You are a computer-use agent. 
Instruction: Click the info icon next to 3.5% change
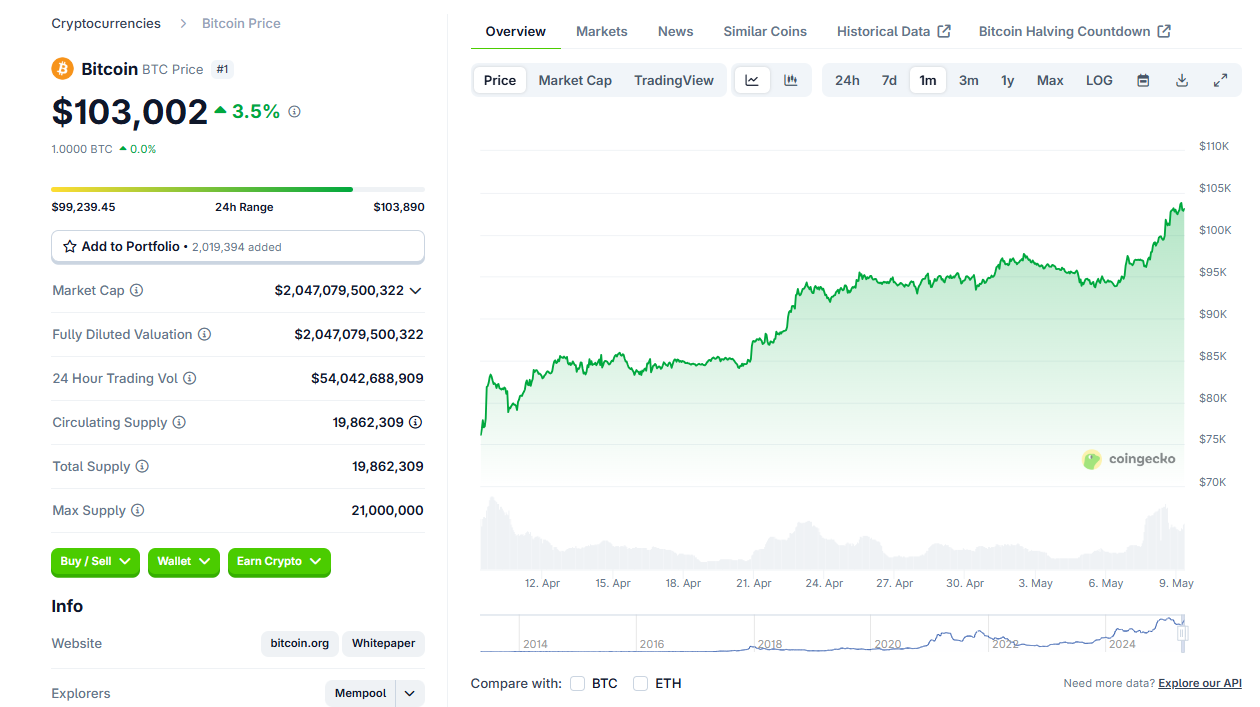(294, 112)
